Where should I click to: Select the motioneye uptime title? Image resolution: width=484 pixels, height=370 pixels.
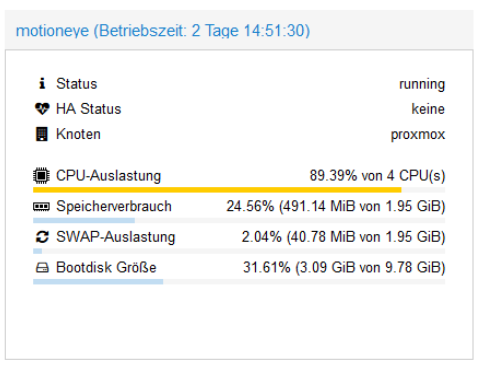(163, 31)
